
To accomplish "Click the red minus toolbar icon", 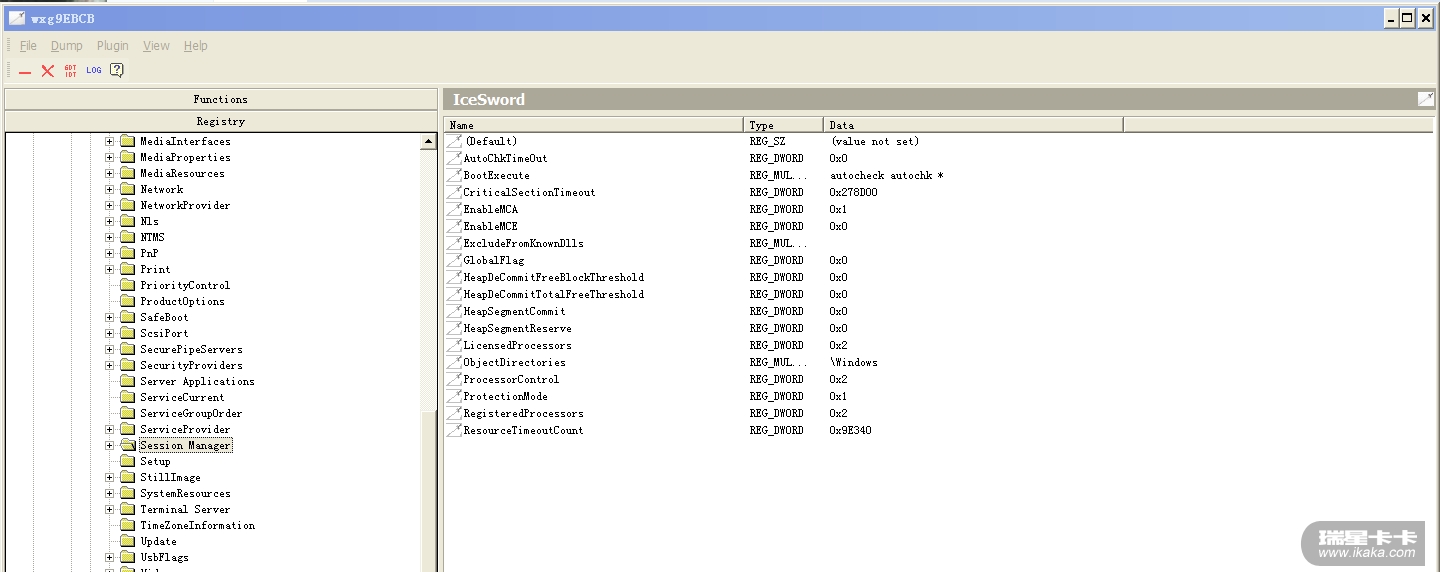I will pos(25,71).
